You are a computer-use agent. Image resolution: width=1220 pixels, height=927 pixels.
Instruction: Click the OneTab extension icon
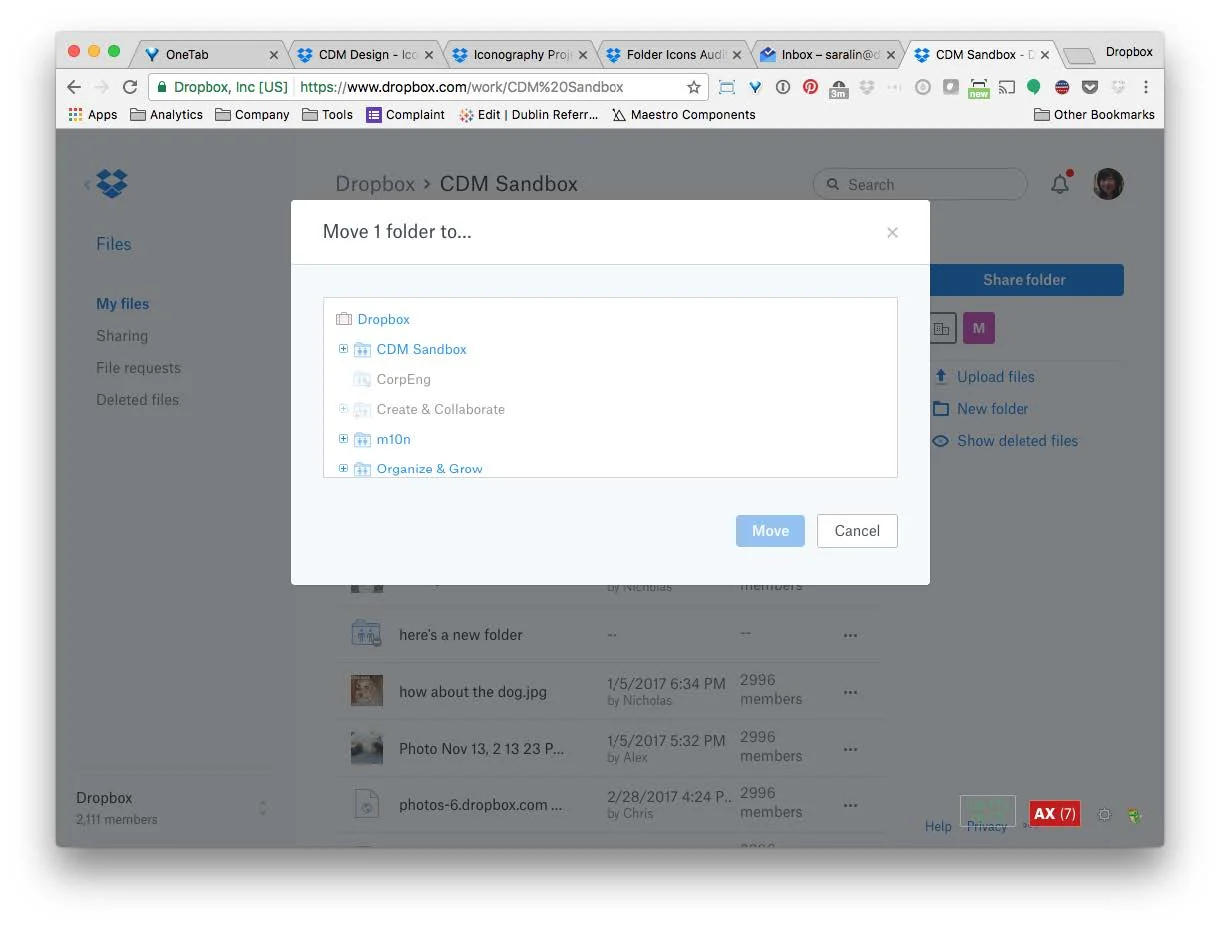pos(755,87)
